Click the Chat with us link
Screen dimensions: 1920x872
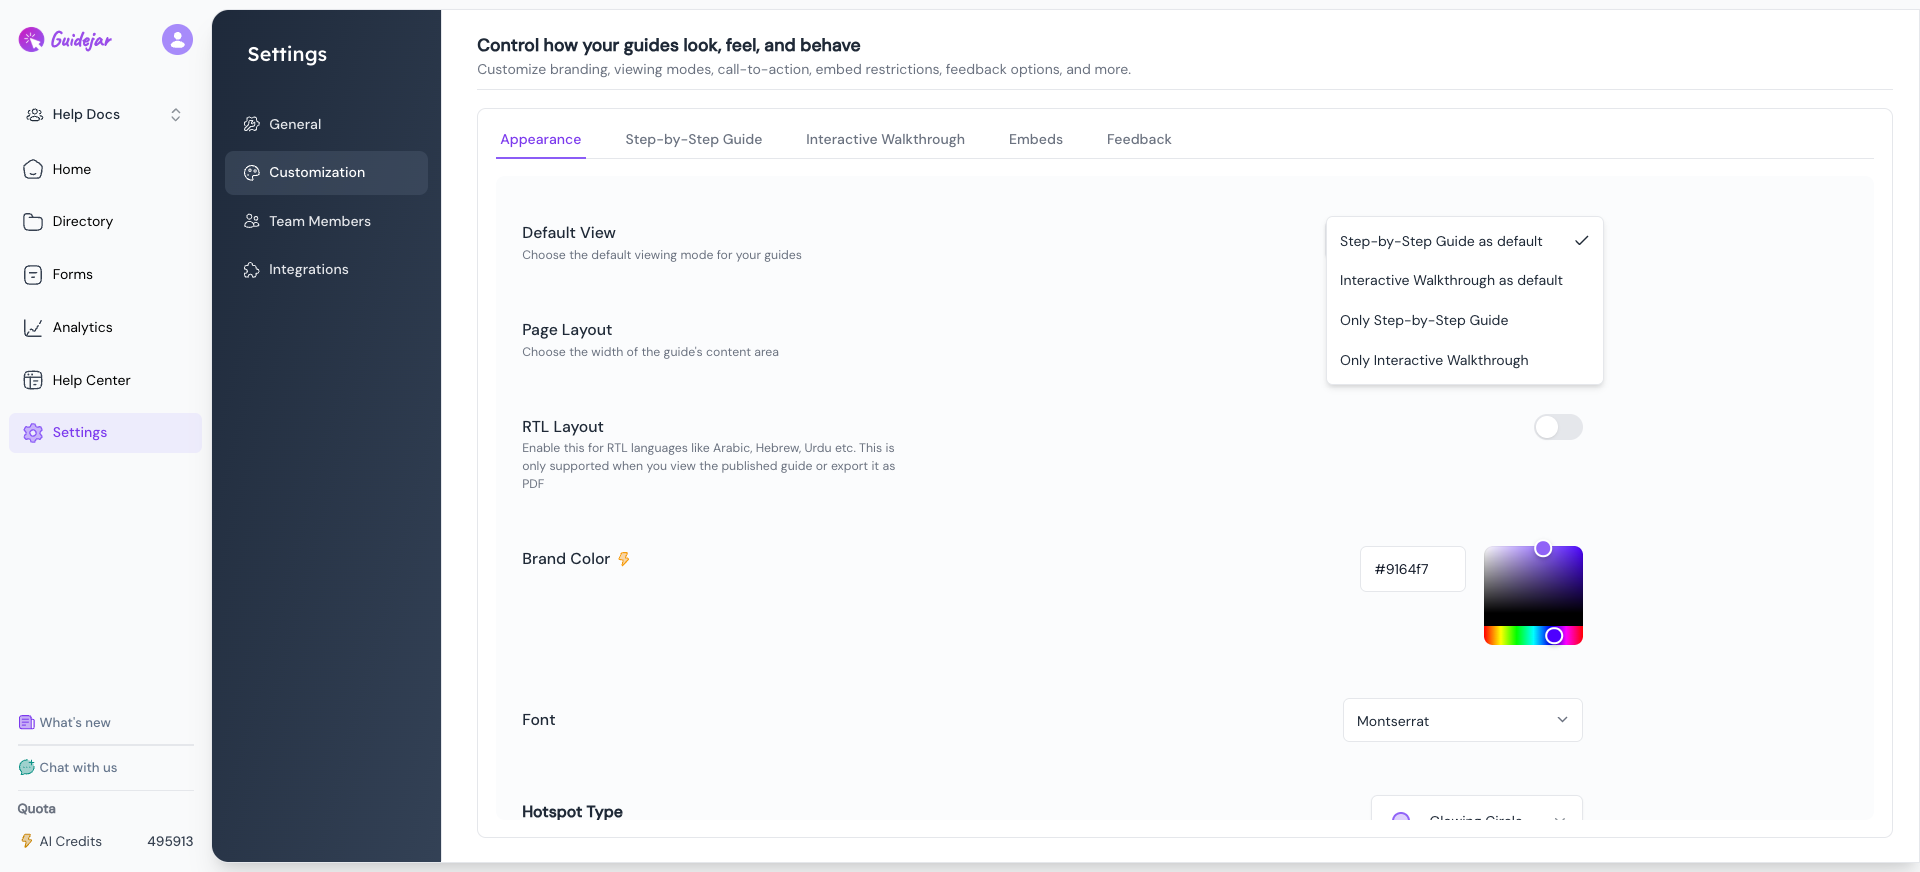tap(77, 768)
